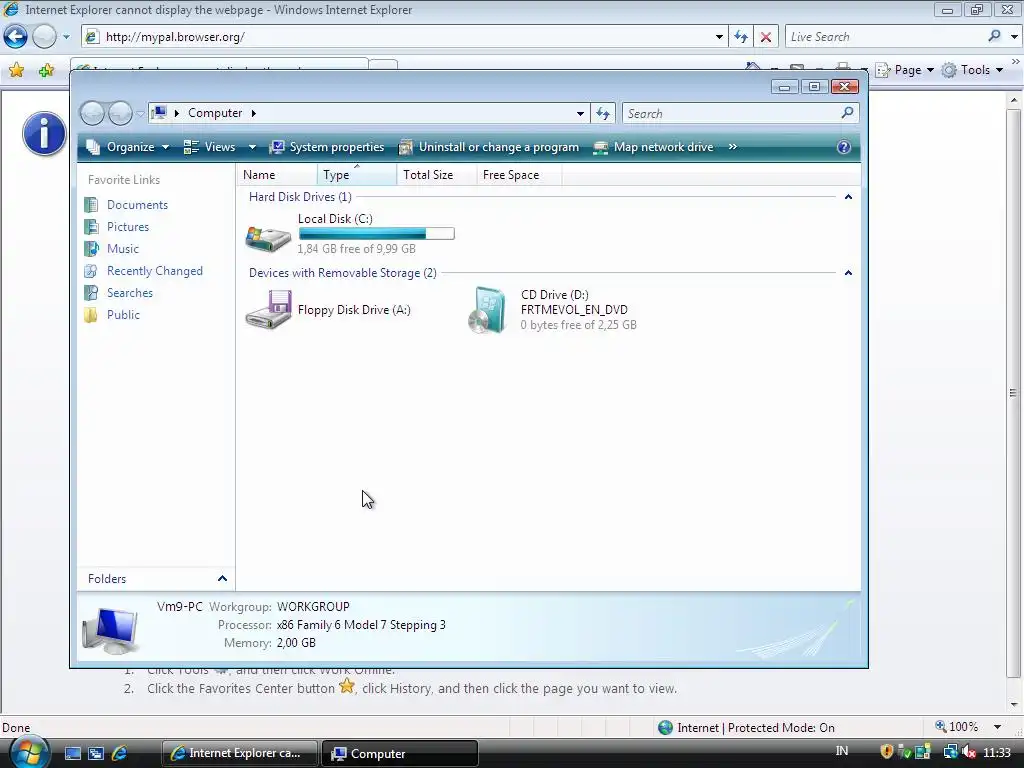The width and height of the screenshot is (1024, 768).
Task: Open Pictures favorite link
Action: [127, 227]
